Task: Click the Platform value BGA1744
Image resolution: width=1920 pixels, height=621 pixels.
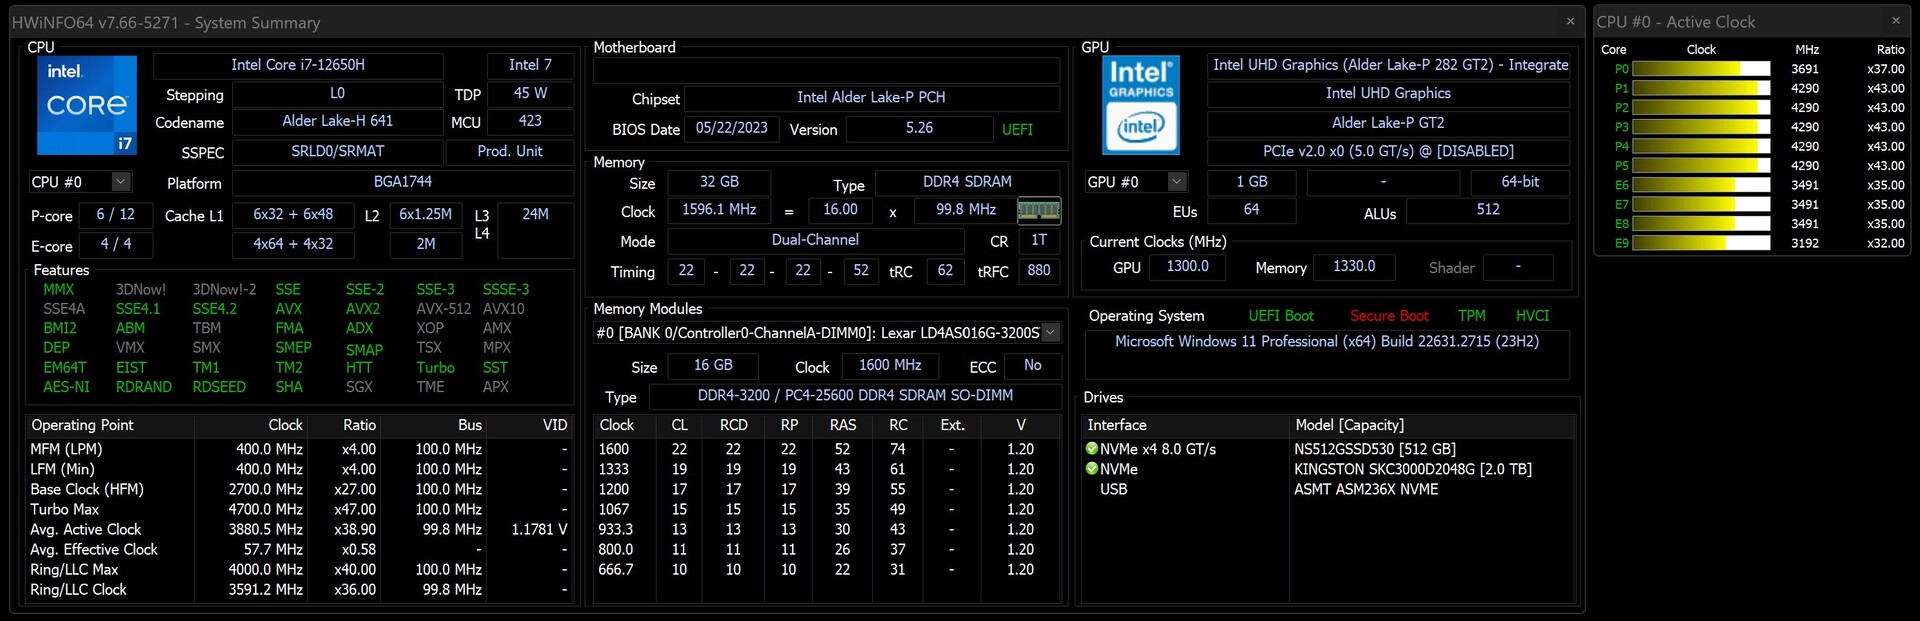Action: point(403,182)
